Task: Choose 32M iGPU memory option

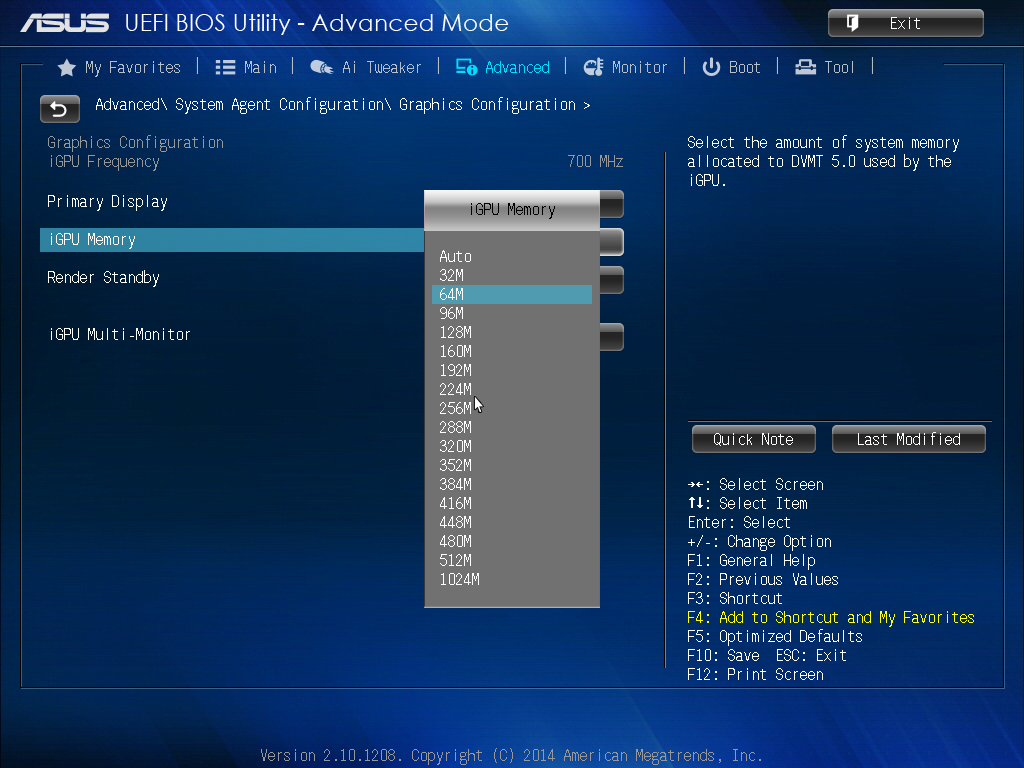Action: 512,276
